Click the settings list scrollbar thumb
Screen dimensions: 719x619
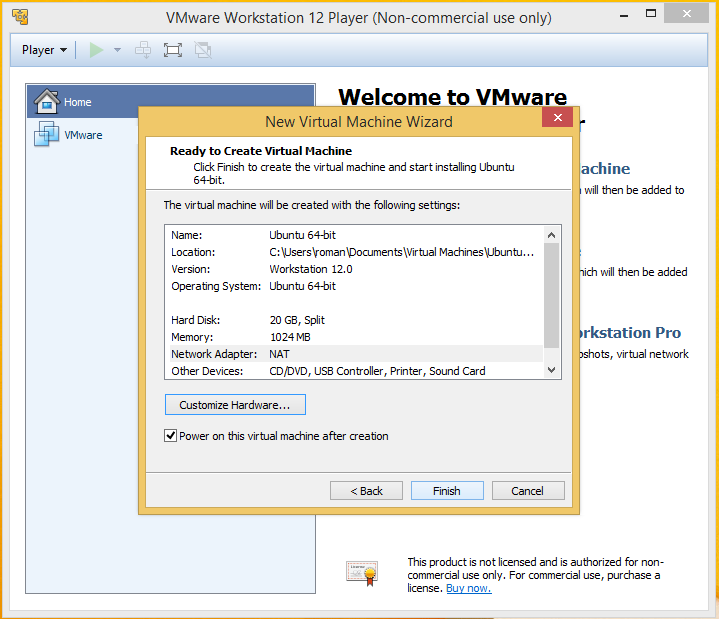(552, 296)
